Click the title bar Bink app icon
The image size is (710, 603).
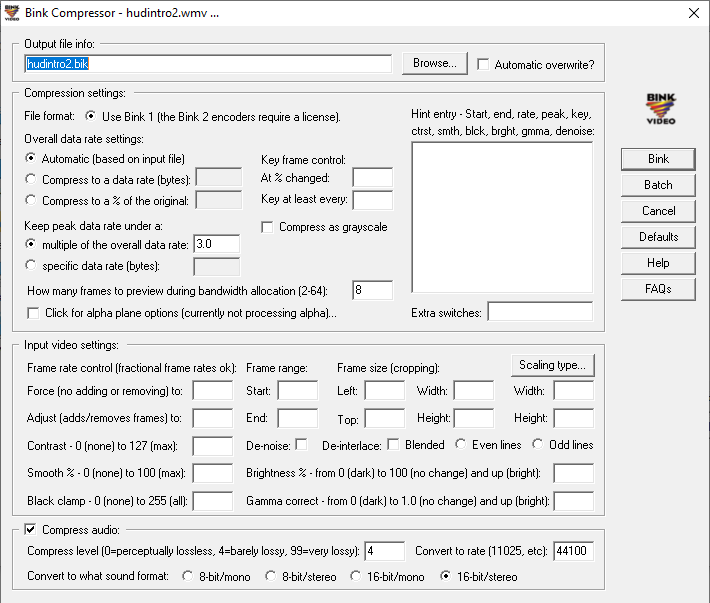(x=12, y=13)
